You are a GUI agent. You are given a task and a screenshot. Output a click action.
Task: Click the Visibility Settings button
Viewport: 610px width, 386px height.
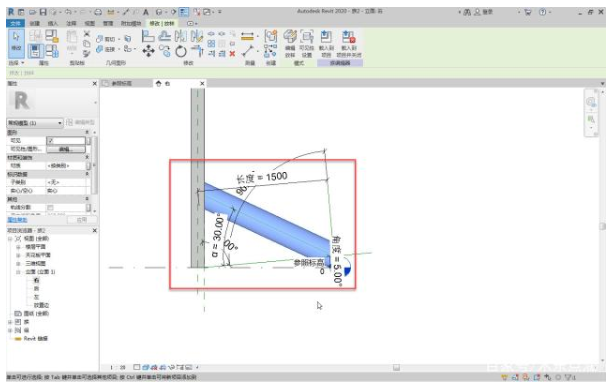(307, 44)
